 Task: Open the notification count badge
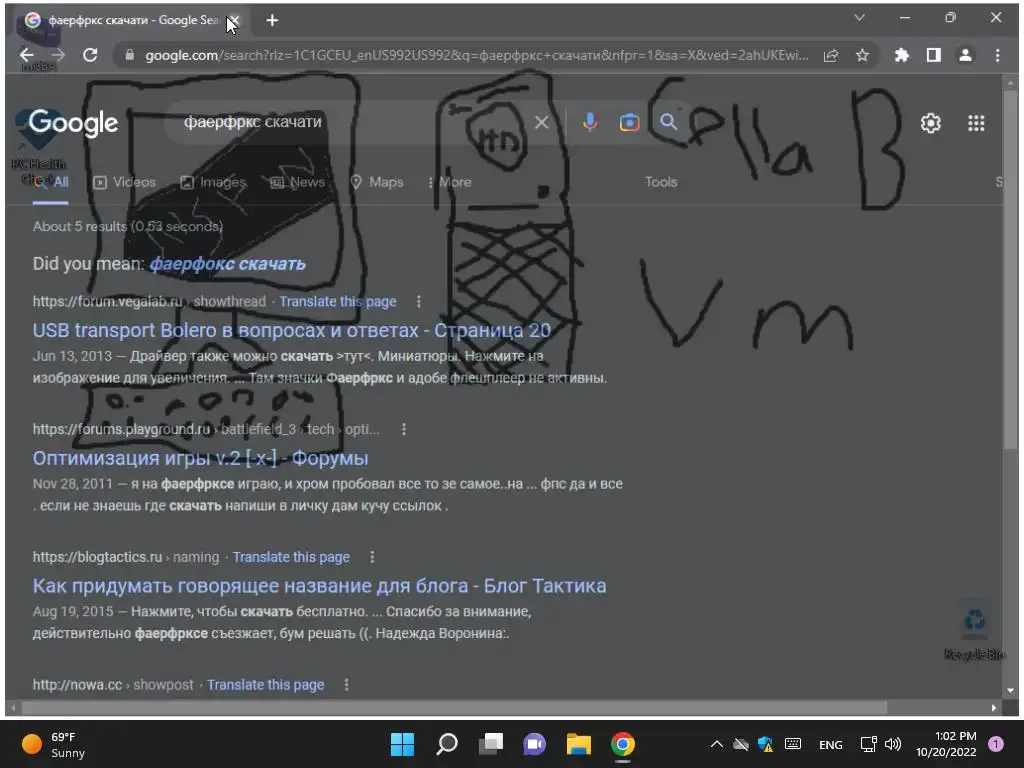pyautogui.click(x=996, y=744)
